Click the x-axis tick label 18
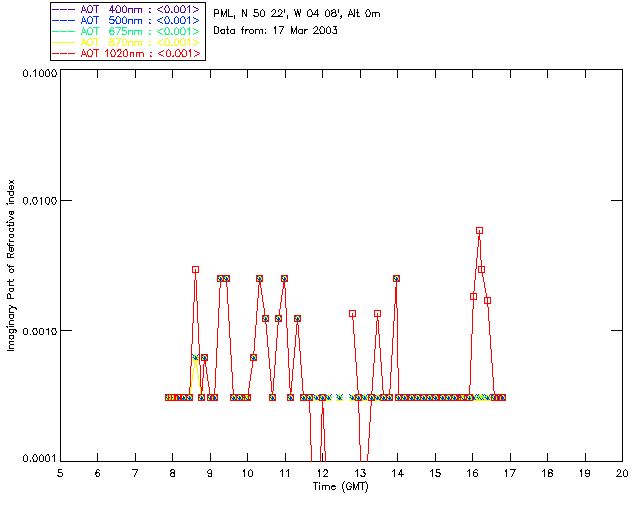This screenshot has width=640, height=512. click(x=547, y=473)
